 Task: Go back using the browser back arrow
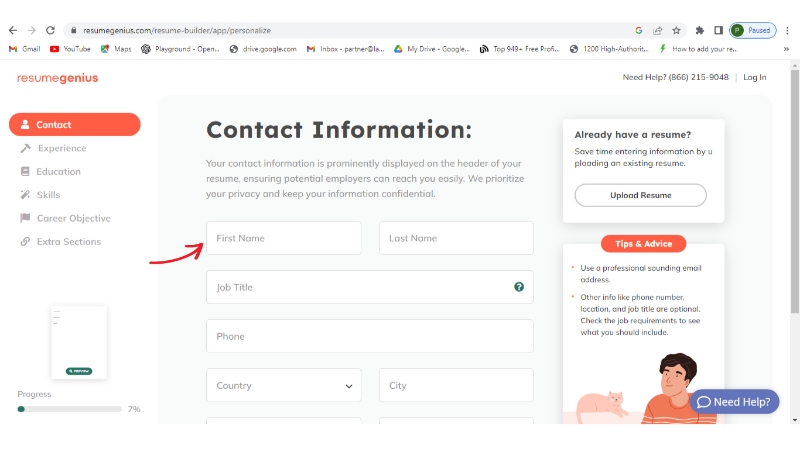click(x=12, y=30)
